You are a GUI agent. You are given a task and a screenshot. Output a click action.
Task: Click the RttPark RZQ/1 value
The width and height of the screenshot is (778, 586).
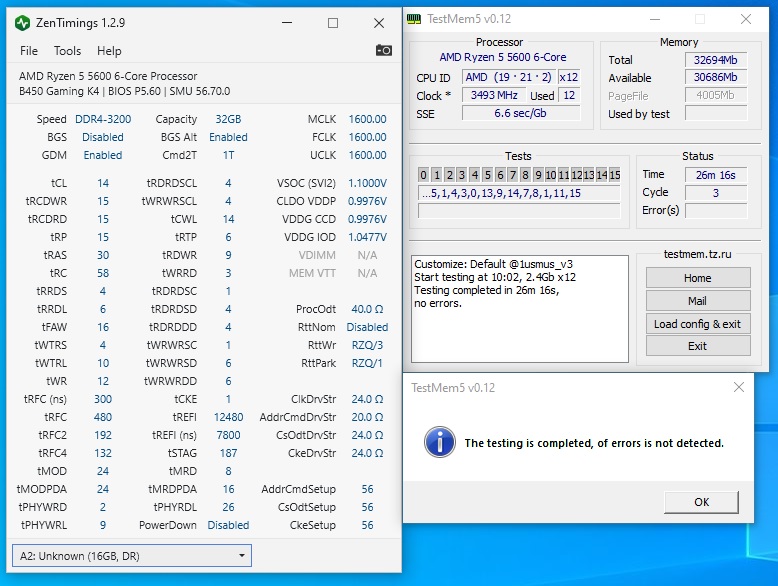tap(367, 363)
